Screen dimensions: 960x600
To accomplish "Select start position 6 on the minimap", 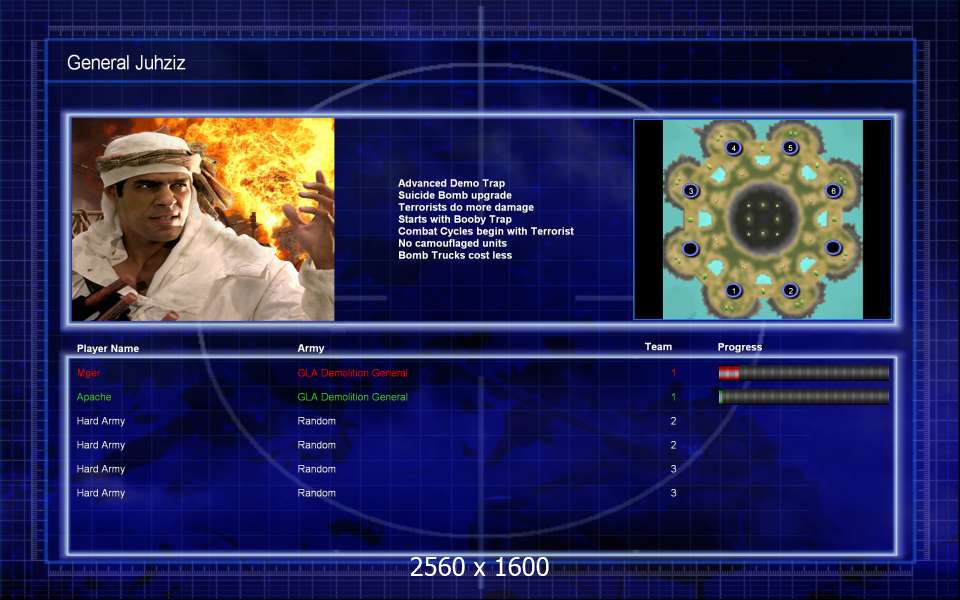I will tap(833, 190).
